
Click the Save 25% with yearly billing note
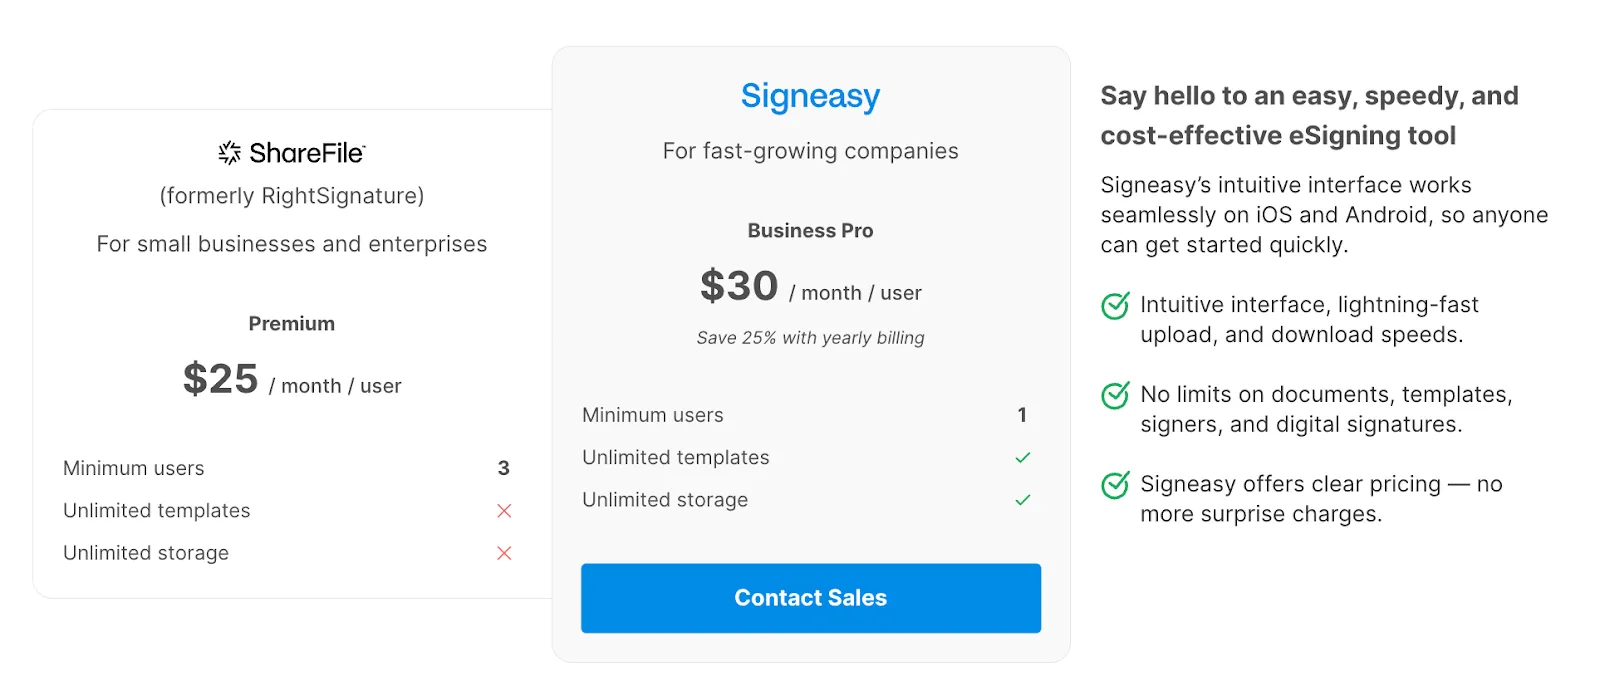[810, 338]
